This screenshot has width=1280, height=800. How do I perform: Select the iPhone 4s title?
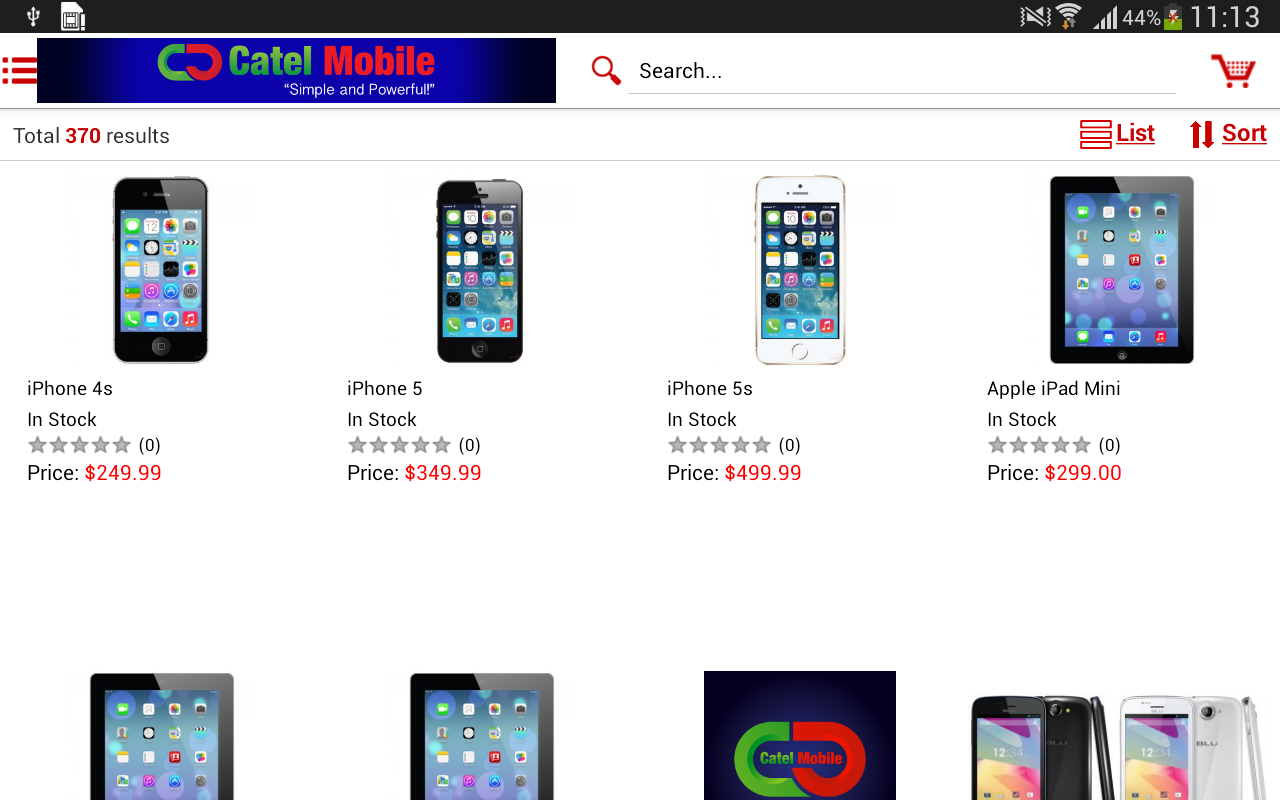pos(70,388)
